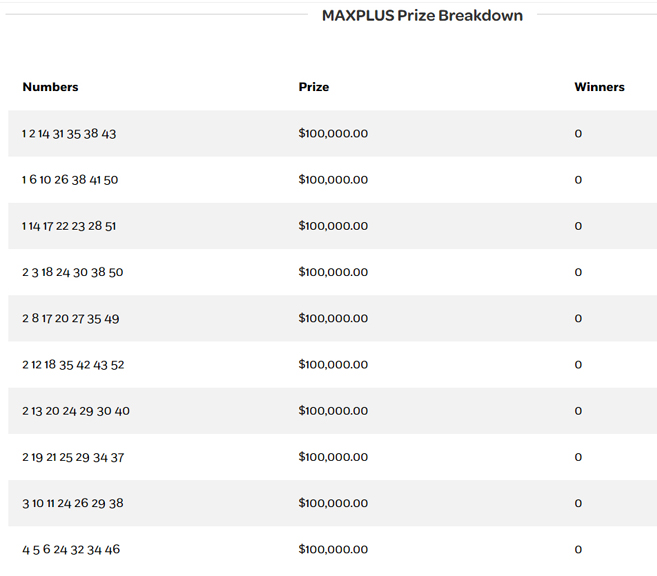Click the prize amount for 4 5 6 24 32 34 46
Screen dimensions: 657x576
[333, 549]
